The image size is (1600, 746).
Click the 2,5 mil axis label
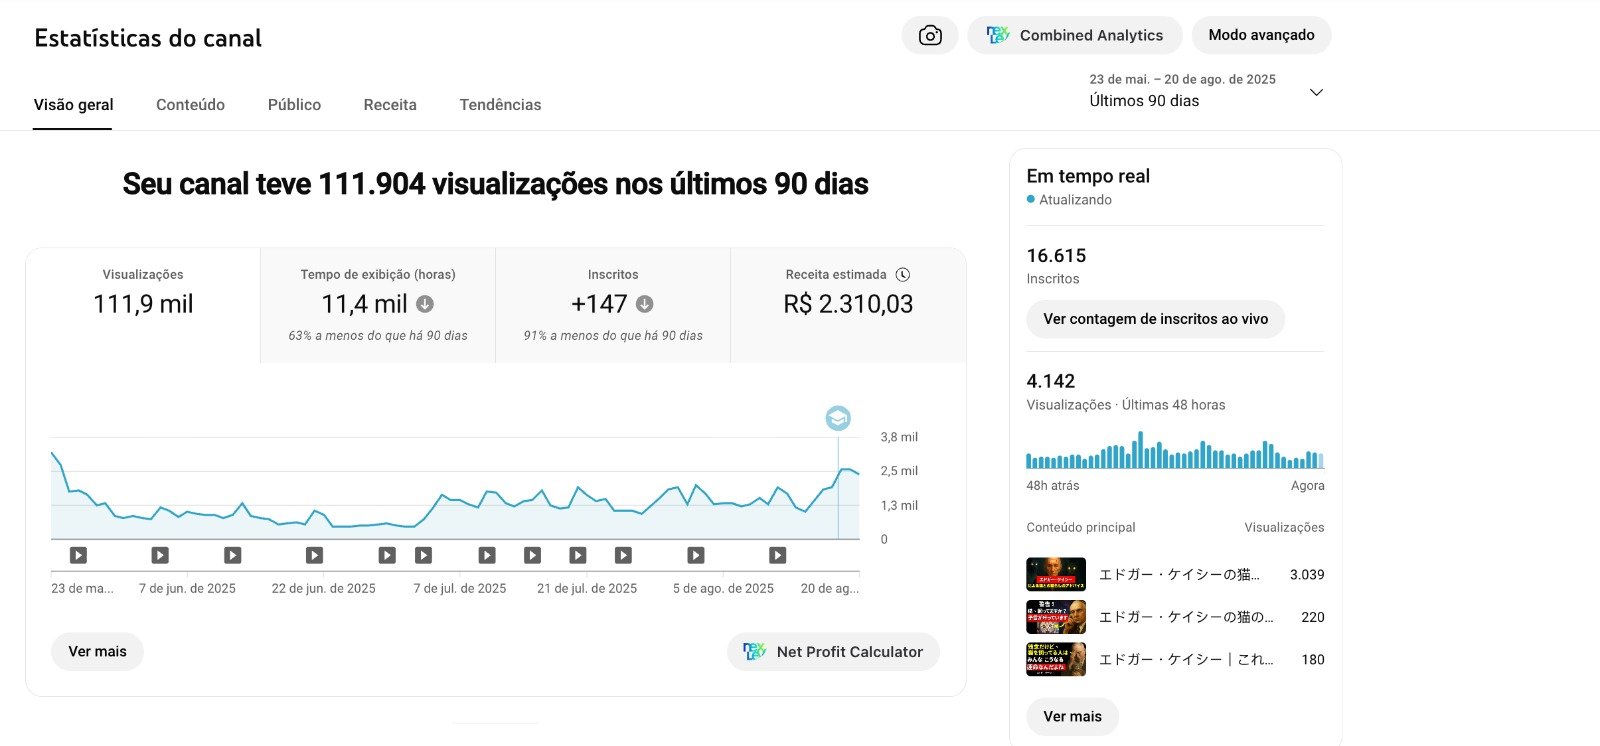click(x=899, y=471)
